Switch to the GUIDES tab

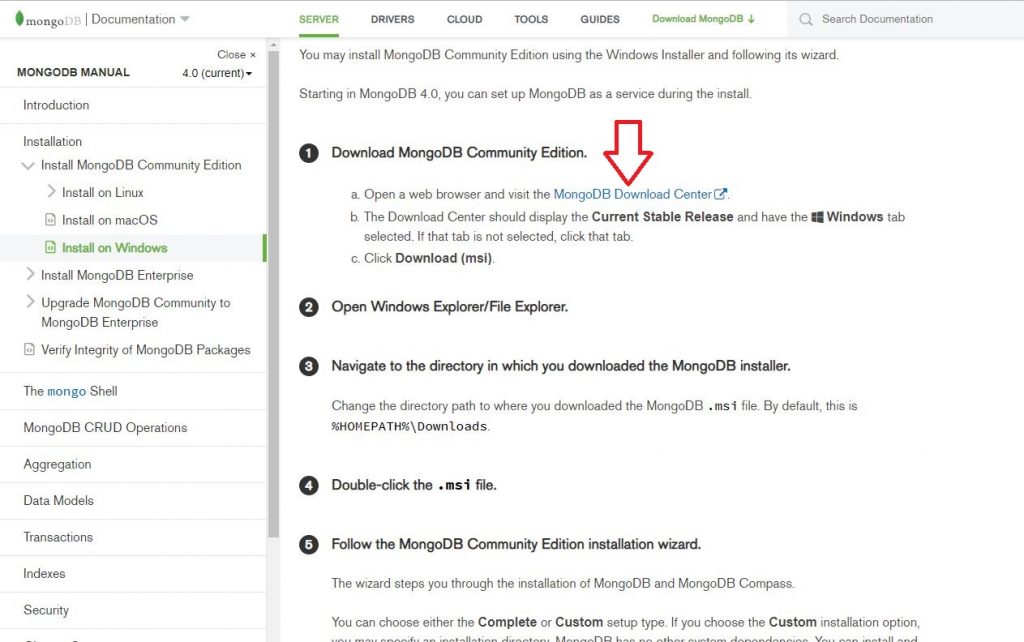(599, 18)
